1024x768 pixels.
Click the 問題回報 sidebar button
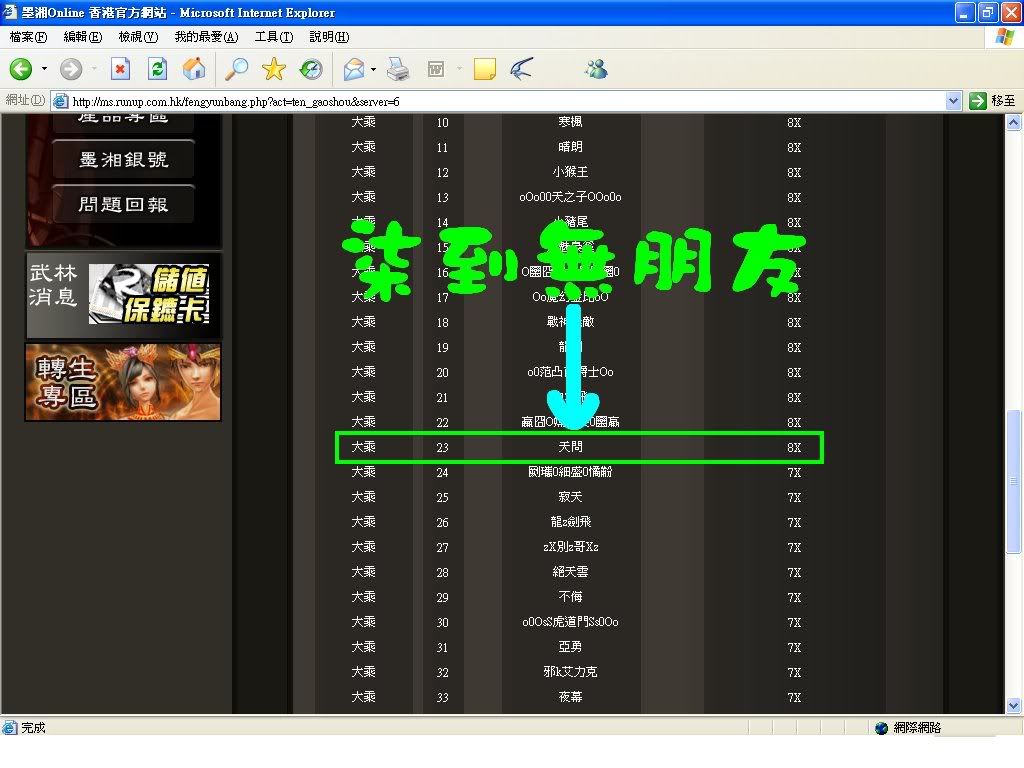[123, 204]
